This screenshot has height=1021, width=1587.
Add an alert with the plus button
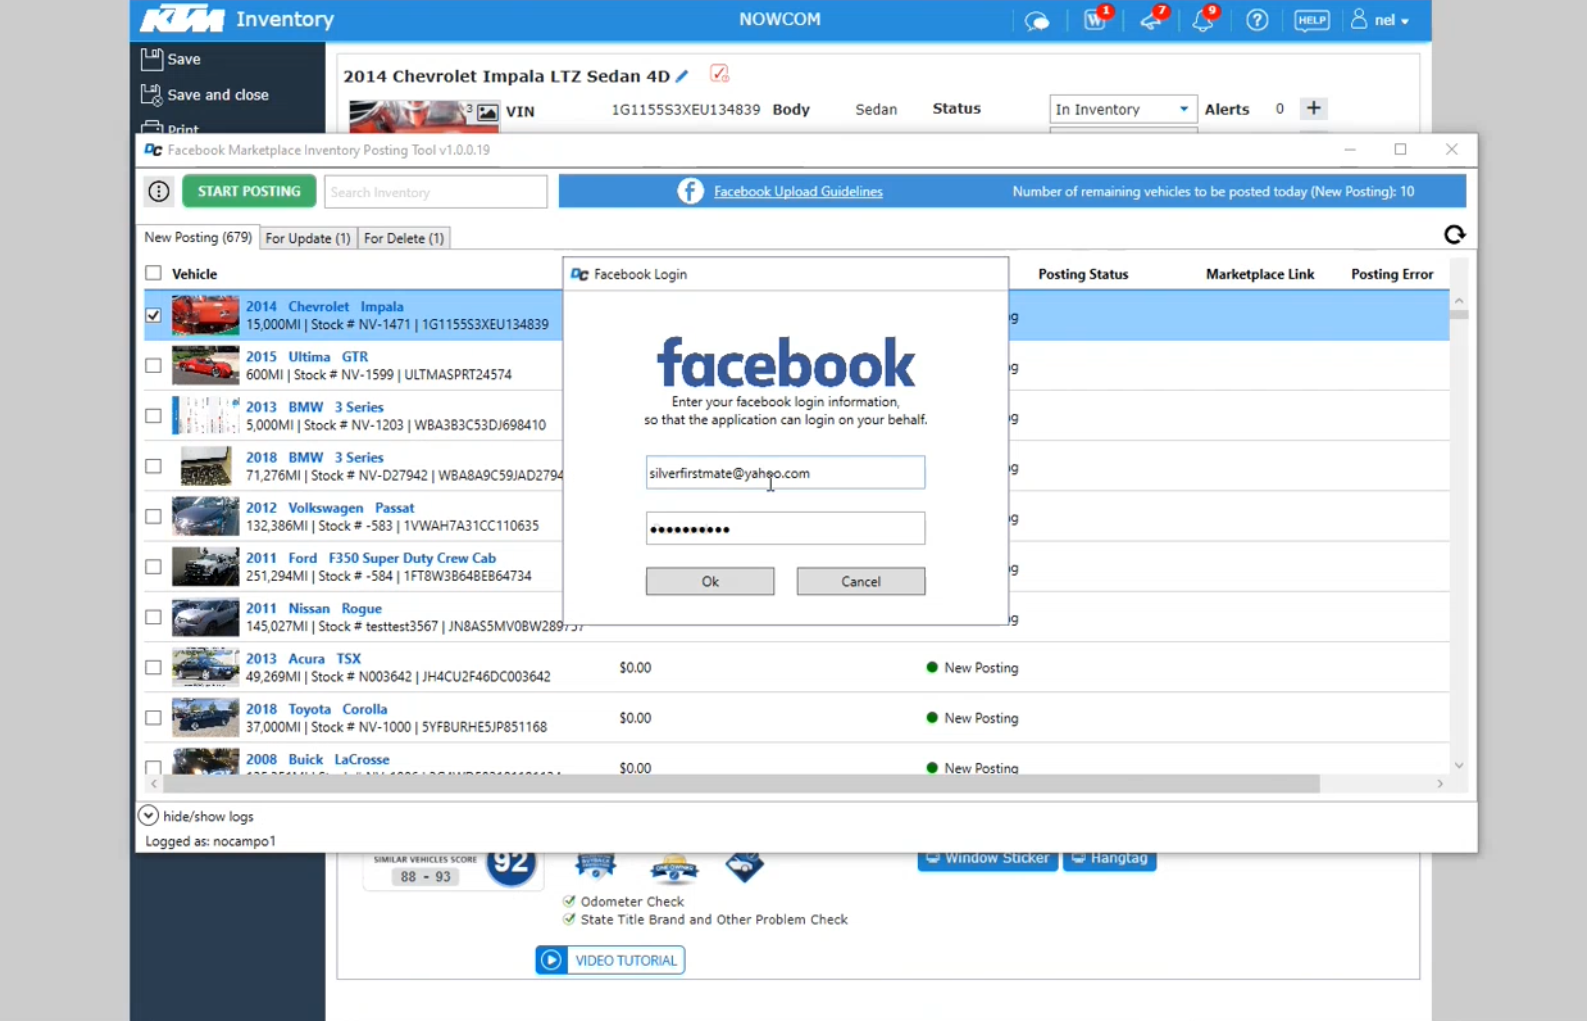[1314, 108]
